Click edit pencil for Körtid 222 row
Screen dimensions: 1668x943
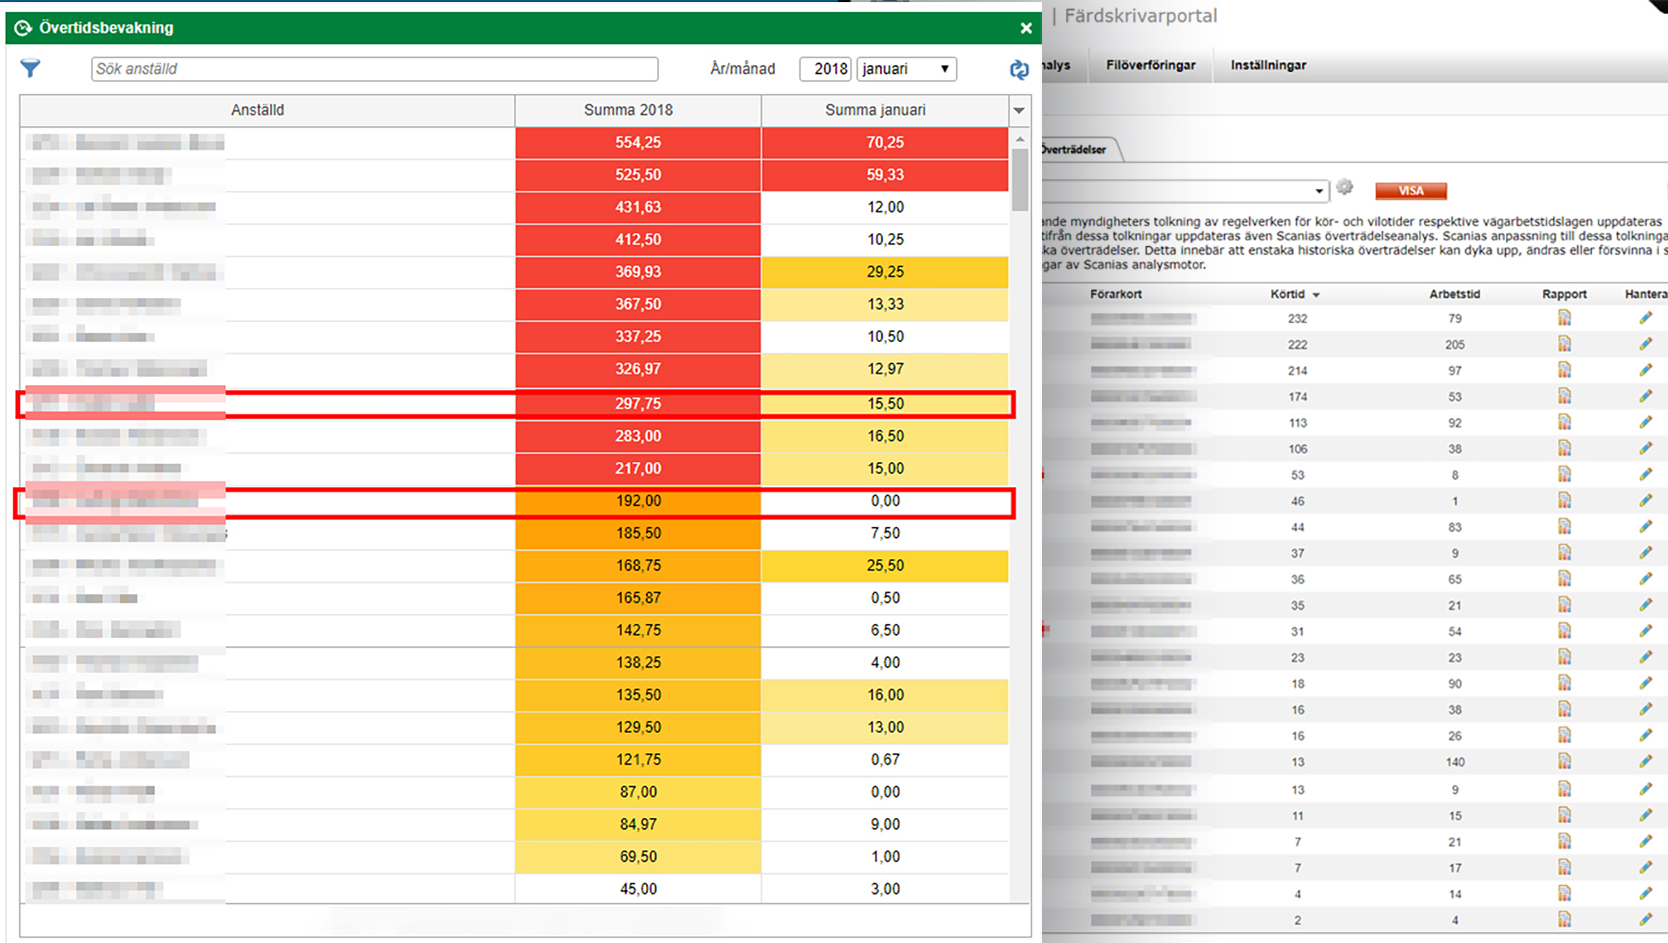[x=1645, y=344]
